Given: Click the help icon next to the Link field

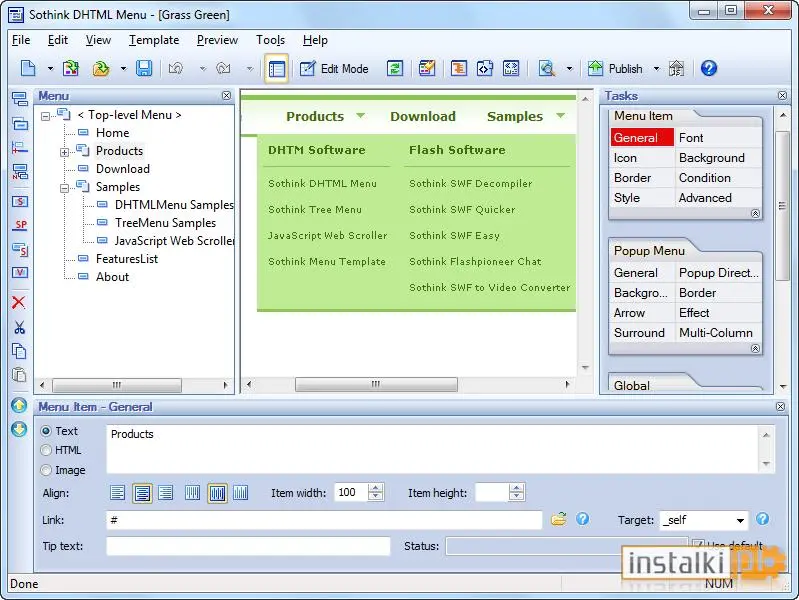Looking at the screenshot, I should click(x=582, y=519).
